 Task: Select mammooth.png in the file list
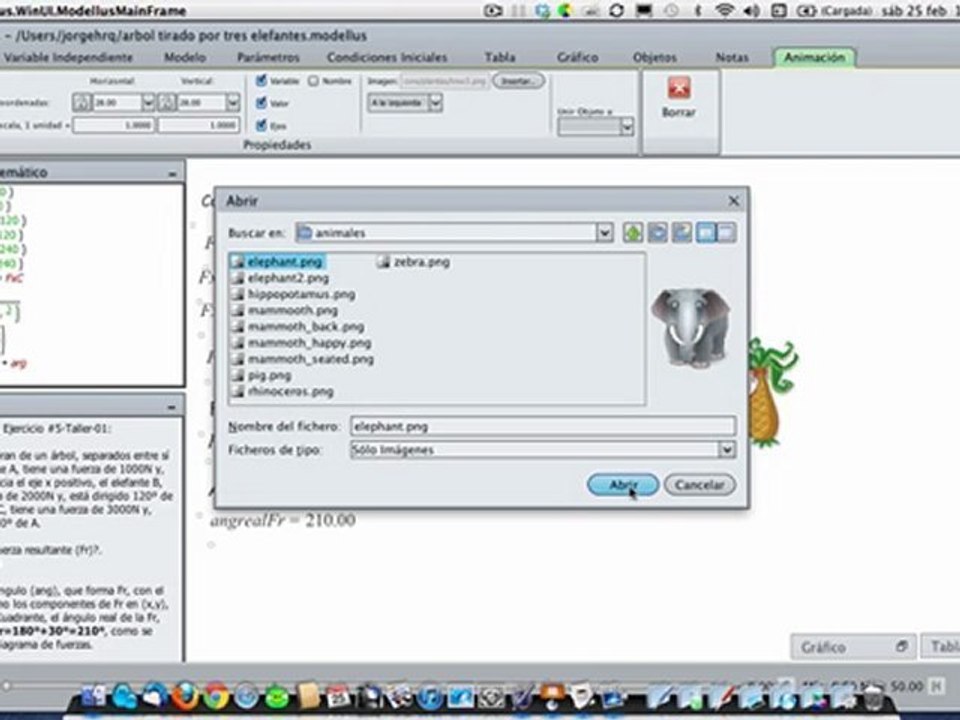(285, 310)
